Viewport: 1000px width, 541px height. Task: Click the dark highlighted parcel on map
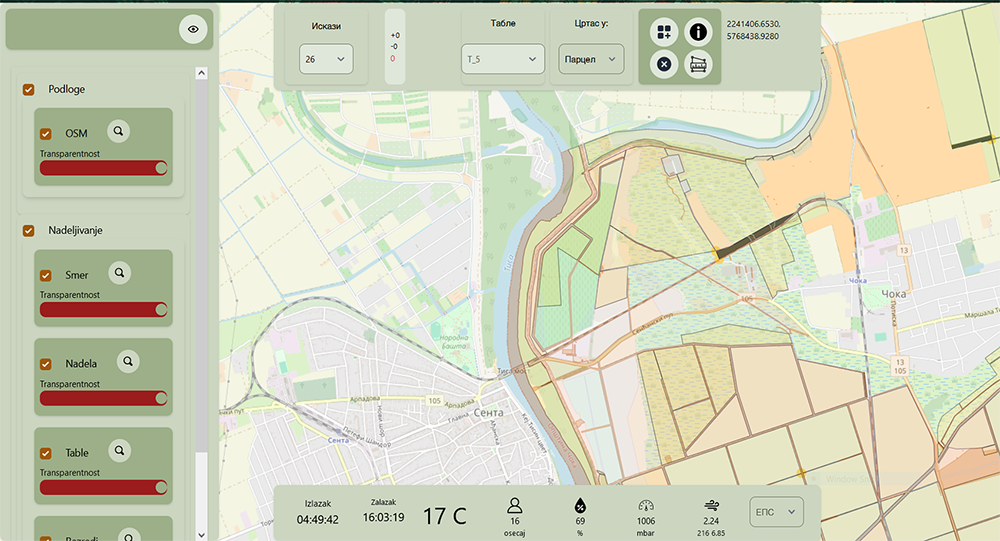pyautogui.click(x=756, y=235)
